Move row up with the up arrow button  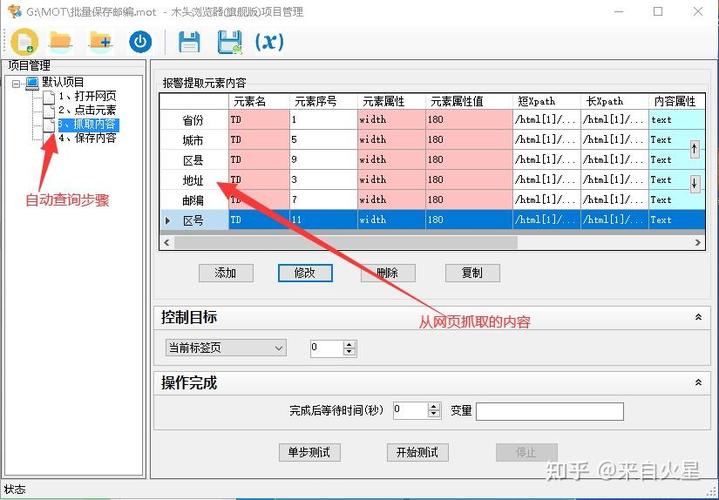pyautogui.click(x=695, y=149)
